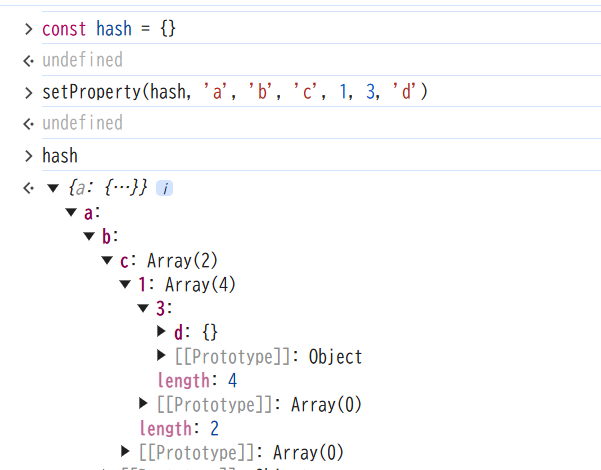Click the output arrow before first 'undefined'
Image resolution: width=601 pixels, height=470 pixels.
tap(28, 61)
